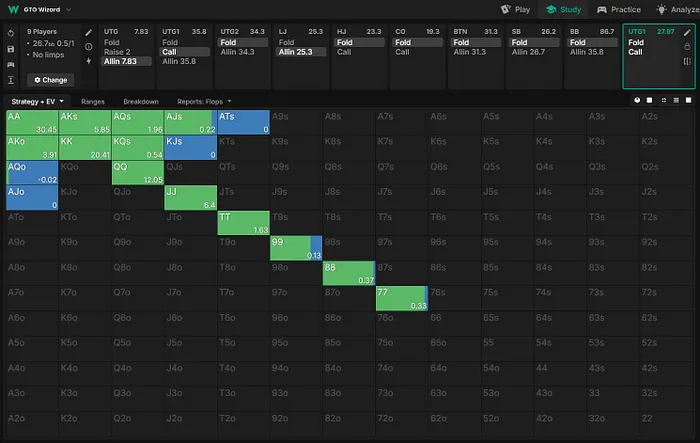Click the game controller icon in left sidebar
The height and width of the screenshot is (443, 700).
tap(9, 64)
